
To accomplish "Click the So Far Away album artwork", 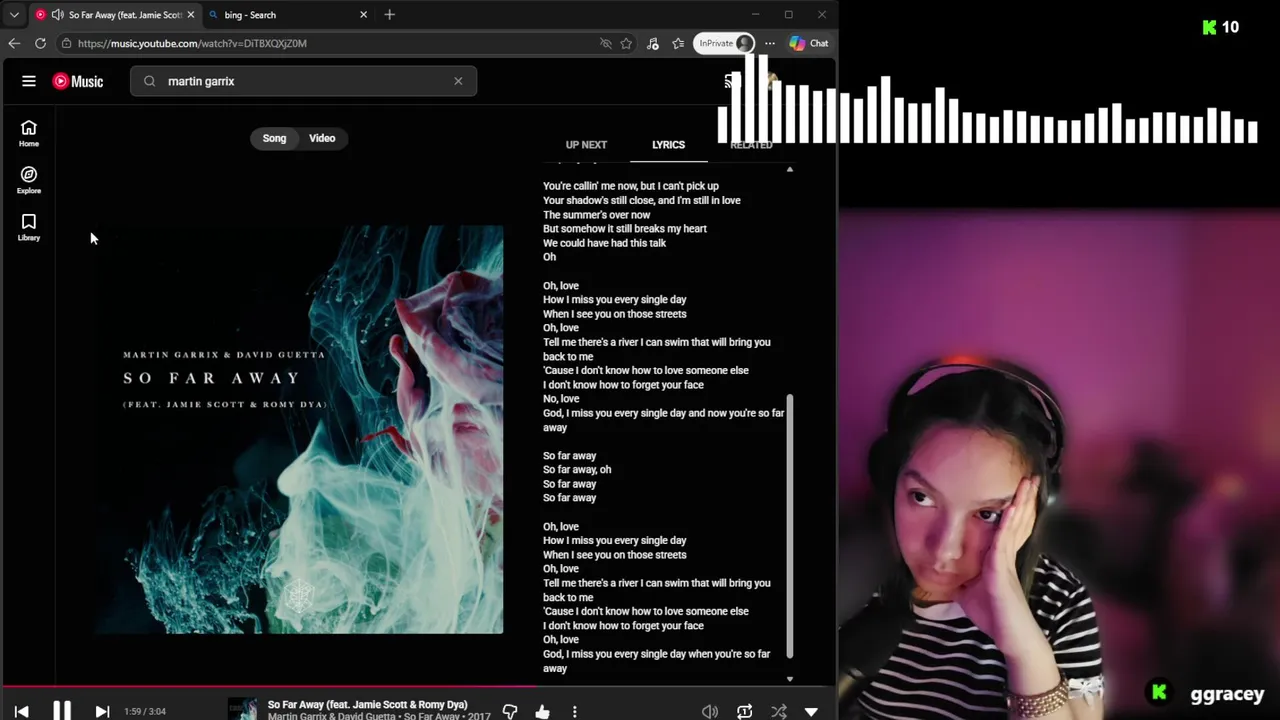I will coord(298,429).
